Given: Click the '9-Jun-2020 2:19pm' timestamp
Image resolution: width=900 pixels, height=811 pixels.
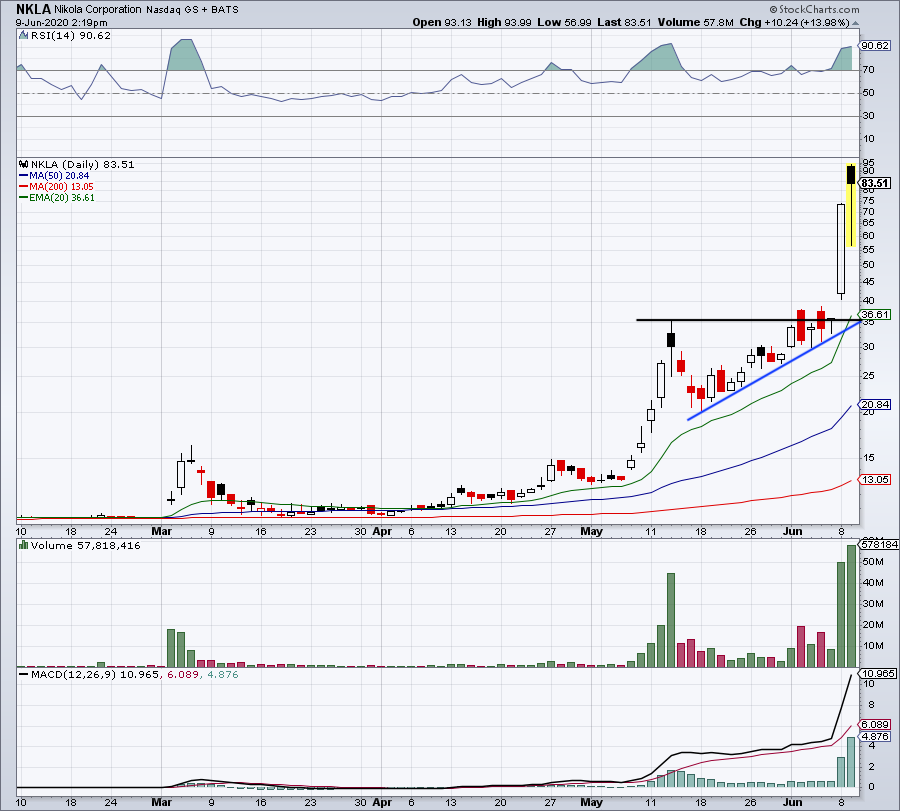Looking at the screenshot, I should tap(61, 23).
